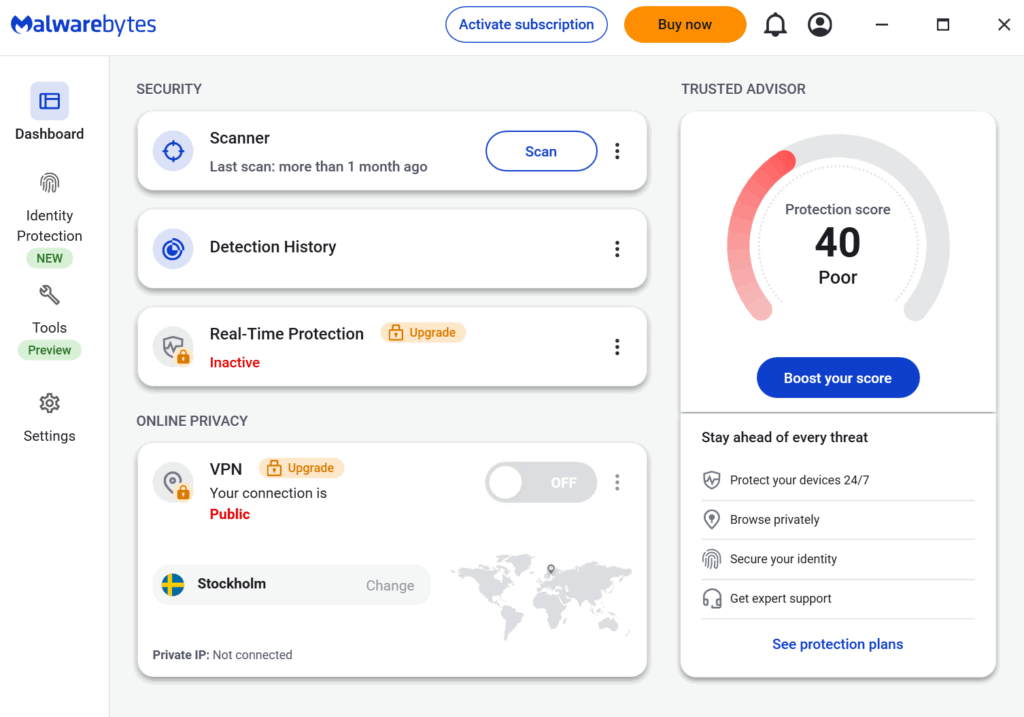Go to the Dashboard tab
Image resolution: width=1024 pixels, height=717 pixels.
[x=49, y=112]
